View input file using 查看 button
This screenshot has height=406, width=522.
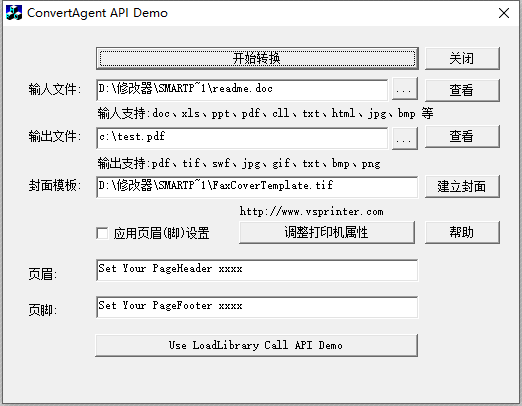click(462, 90)
